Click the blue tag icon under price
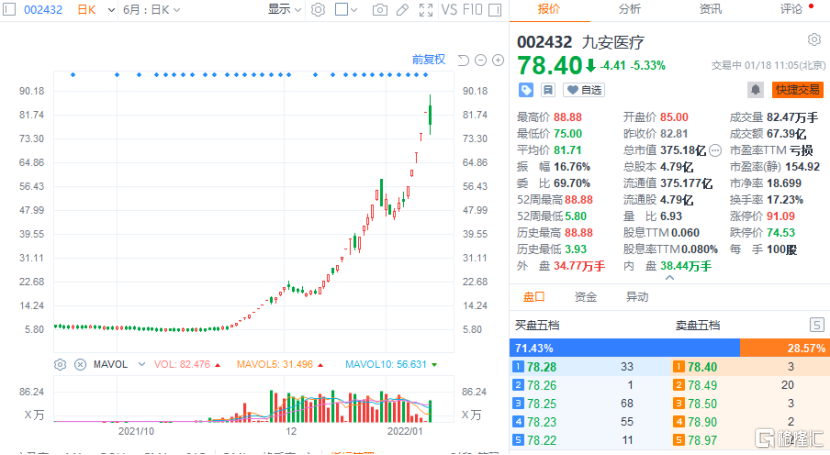The width and height of the screenshot is (830, 455). (x=526, y=90)
